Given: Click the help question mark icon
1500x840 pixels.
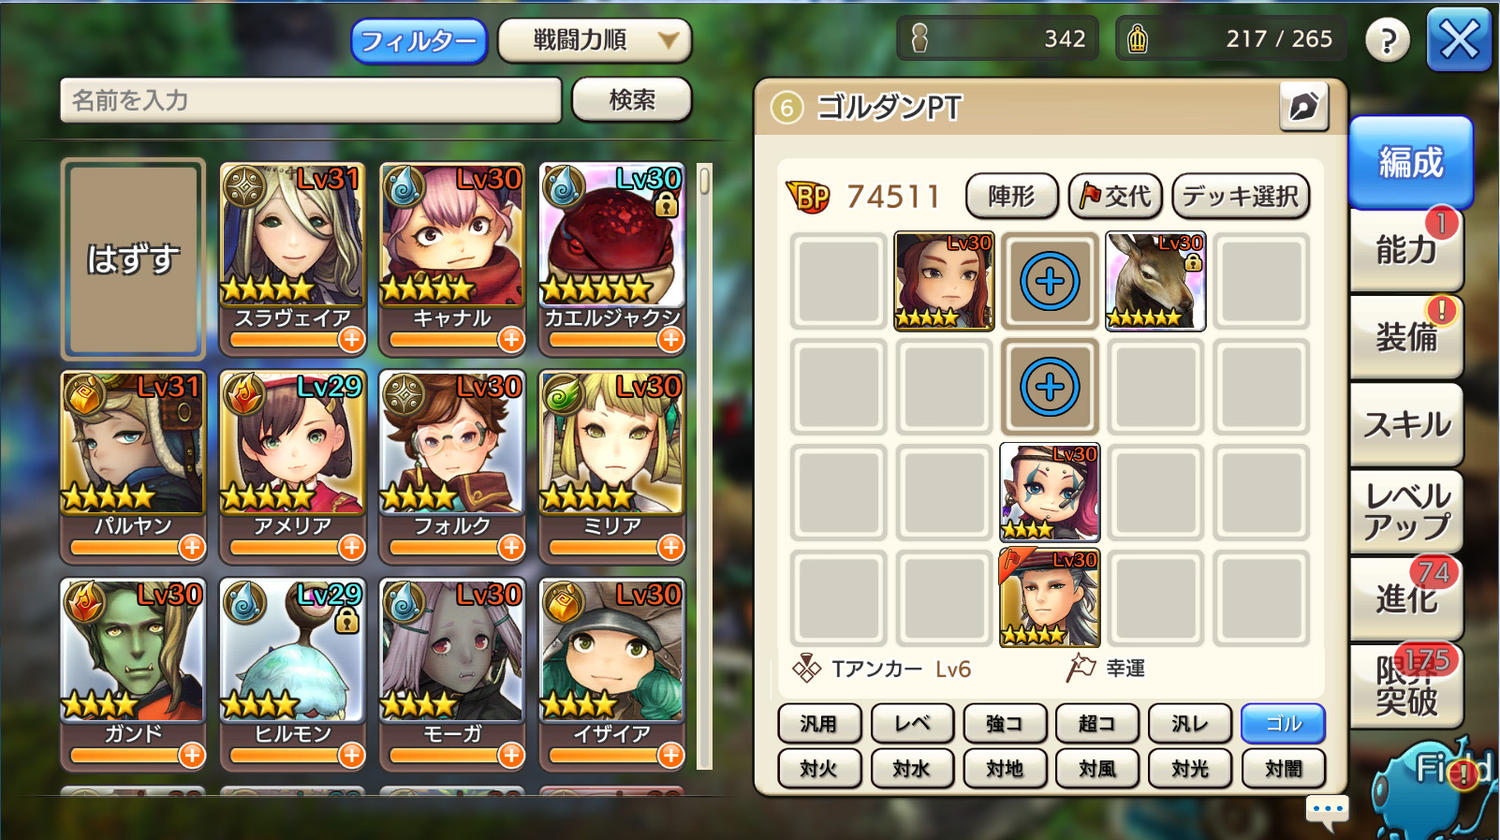Looking at the screenshot, I should point(1387,41).
